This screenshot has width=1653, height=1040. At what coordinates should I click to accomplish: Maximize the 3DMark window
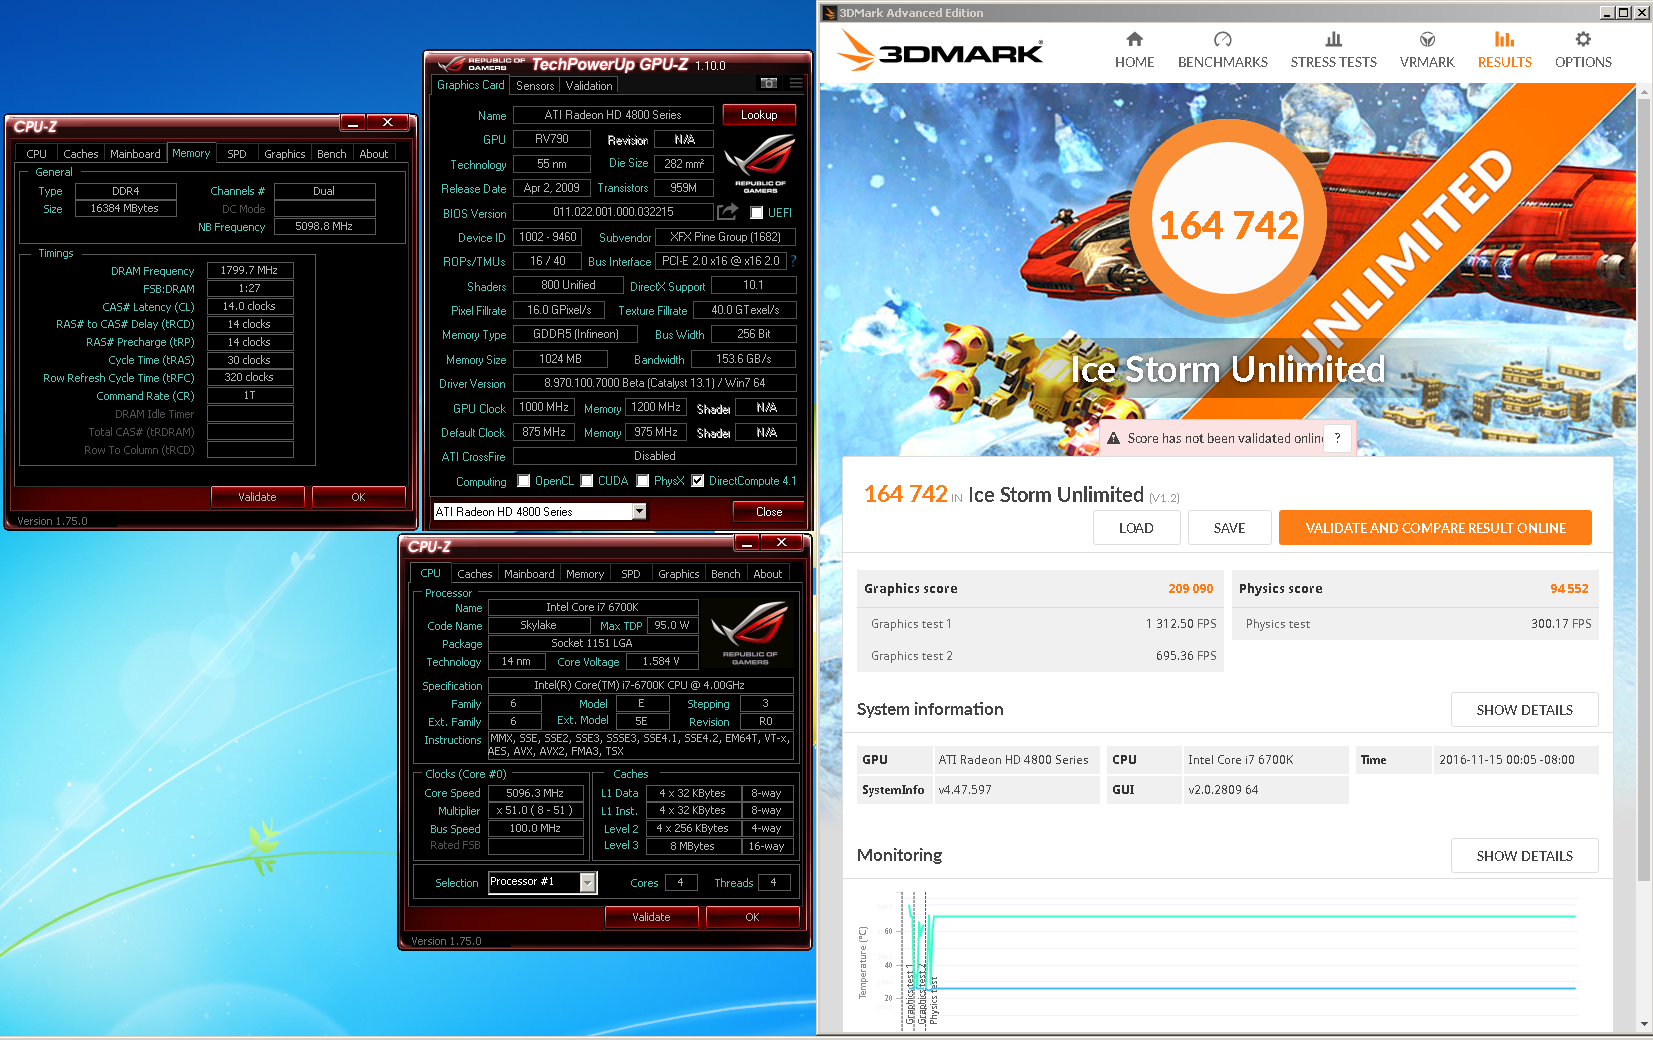[1623, 13]
